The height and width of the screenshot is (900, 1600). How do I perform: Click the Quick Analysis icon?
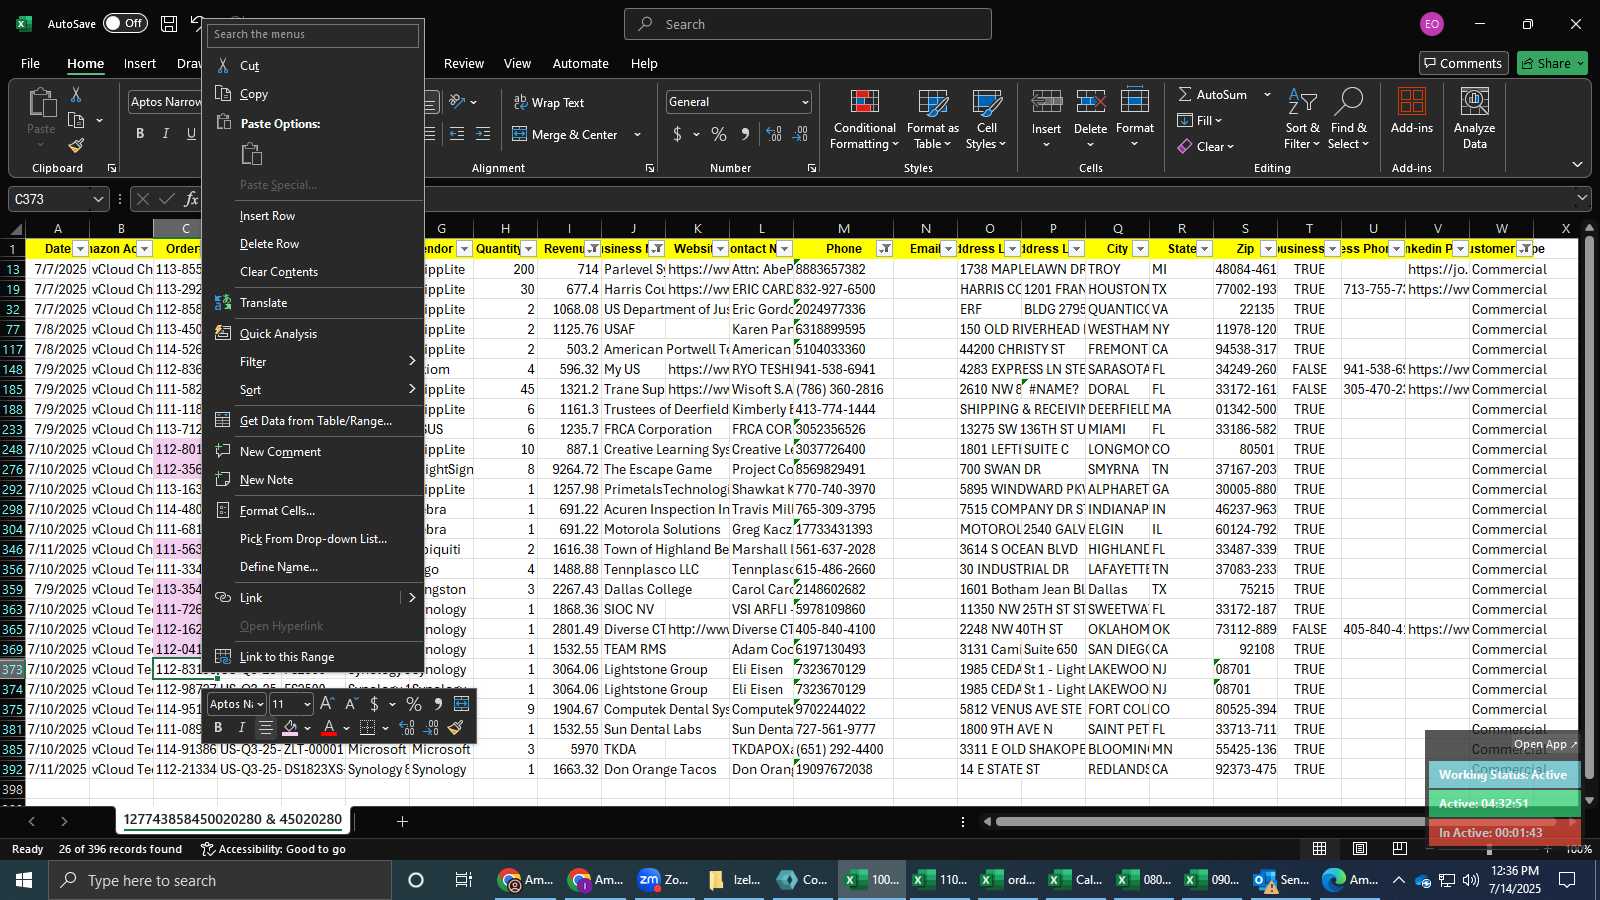click(x=223, y=333)
